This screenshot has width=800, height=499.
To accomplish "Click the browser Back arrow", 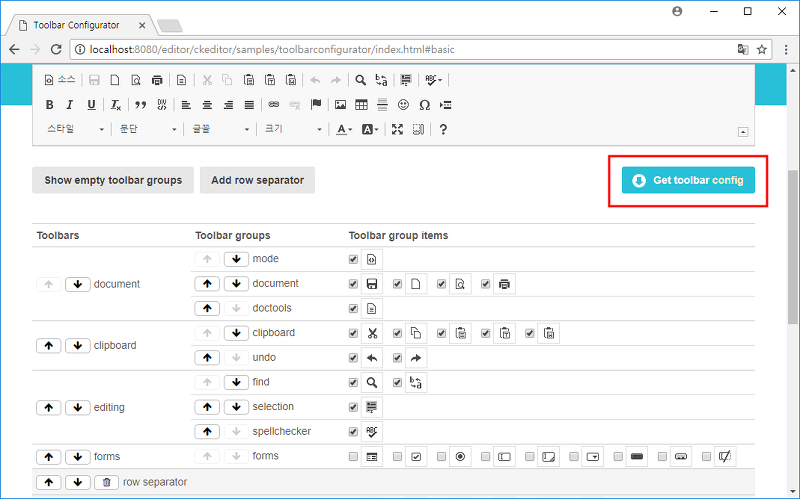I will [x=14, y=49].
